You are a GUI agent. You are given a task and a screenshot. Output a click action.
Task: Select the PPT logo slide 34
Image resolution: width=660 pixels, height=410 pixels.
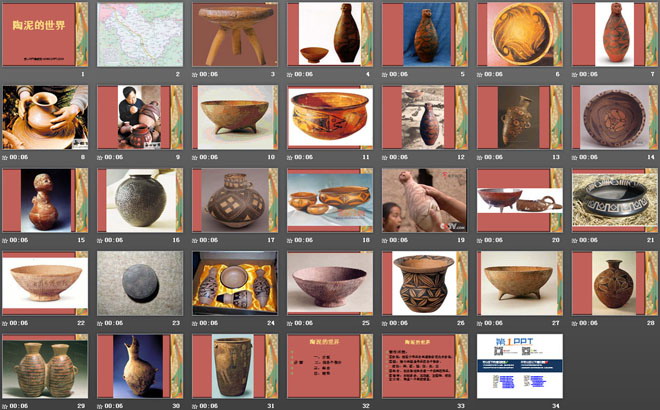click(519, 366)
